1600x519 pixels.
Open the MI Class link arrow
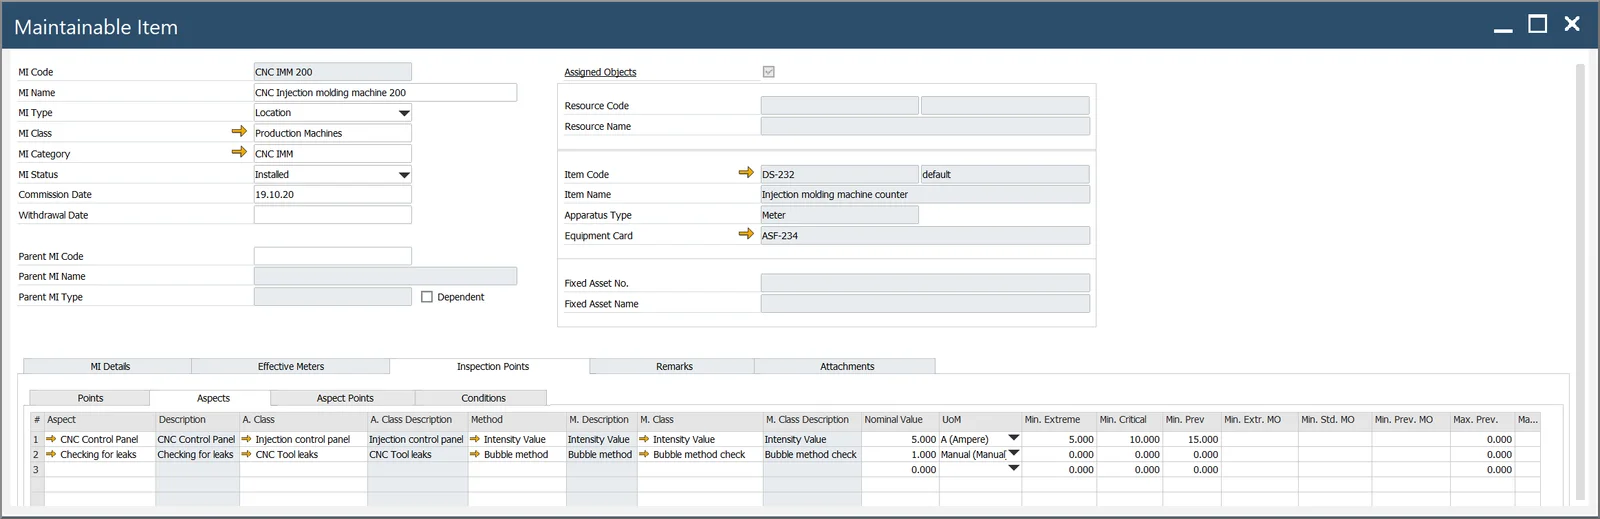pos(239,132)
